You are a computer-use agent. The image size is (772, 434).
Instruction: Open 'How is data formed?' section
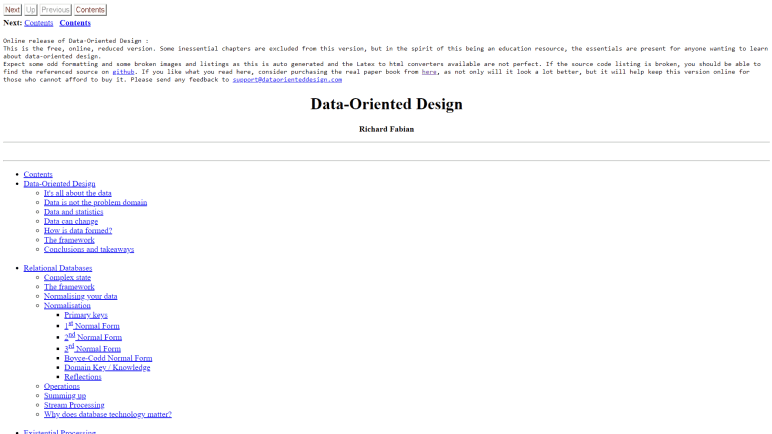point(78,231)
